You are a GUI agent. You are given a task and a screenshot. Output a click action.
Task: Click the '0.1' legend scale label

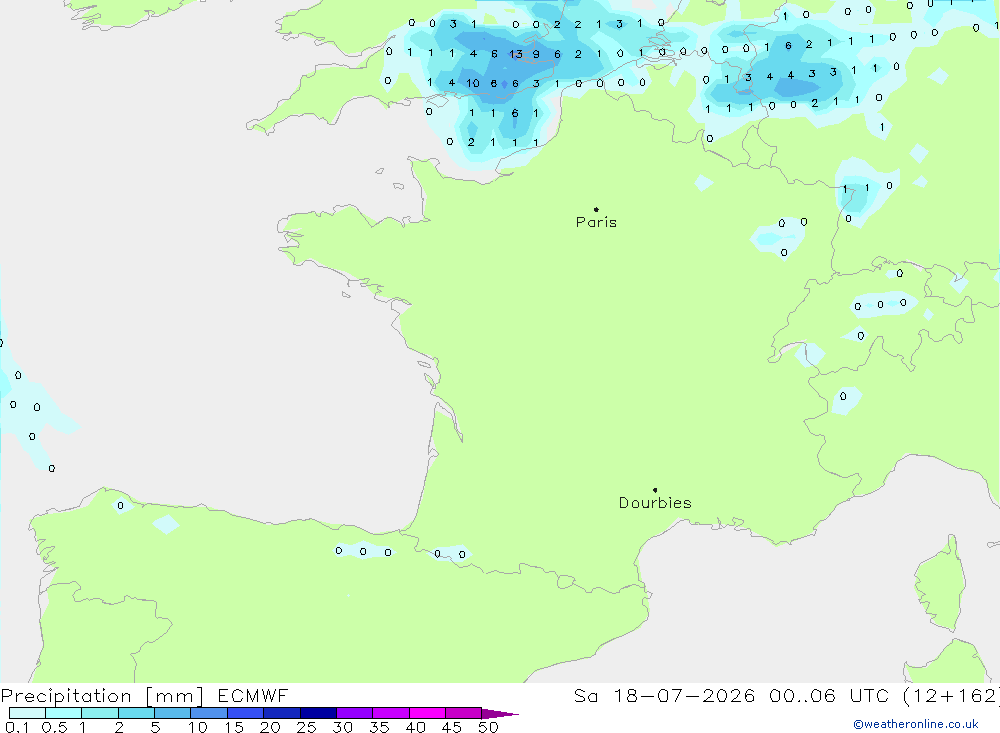[17, 727]
